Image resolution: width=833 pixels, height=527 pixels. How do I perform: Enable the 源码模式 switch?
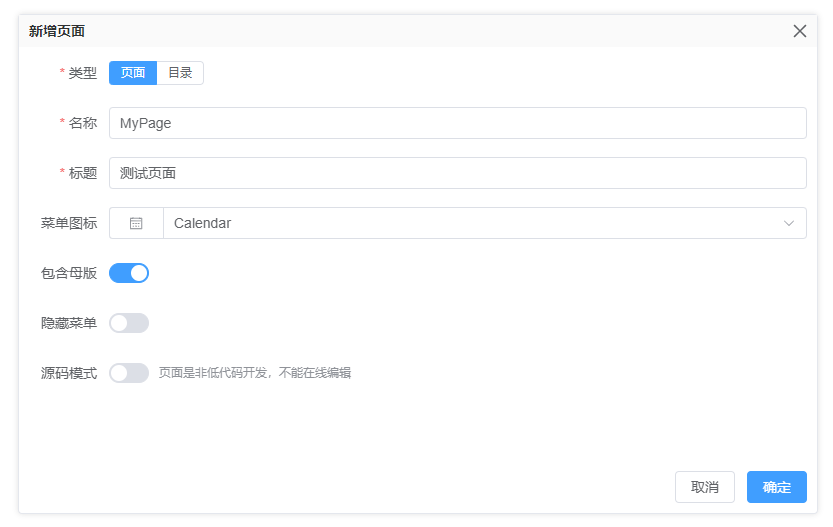click(x=129, y=373)
